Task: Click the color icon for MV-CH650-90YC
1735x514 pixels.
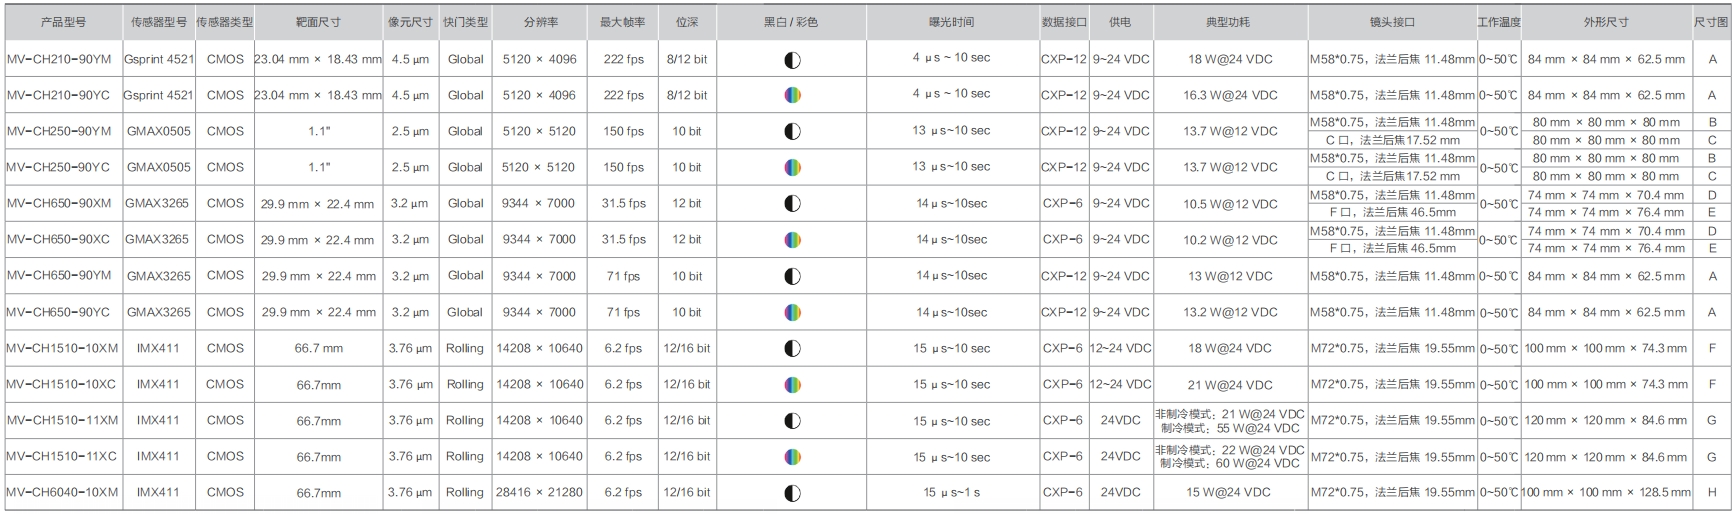Action: click(x=792, y=312)
